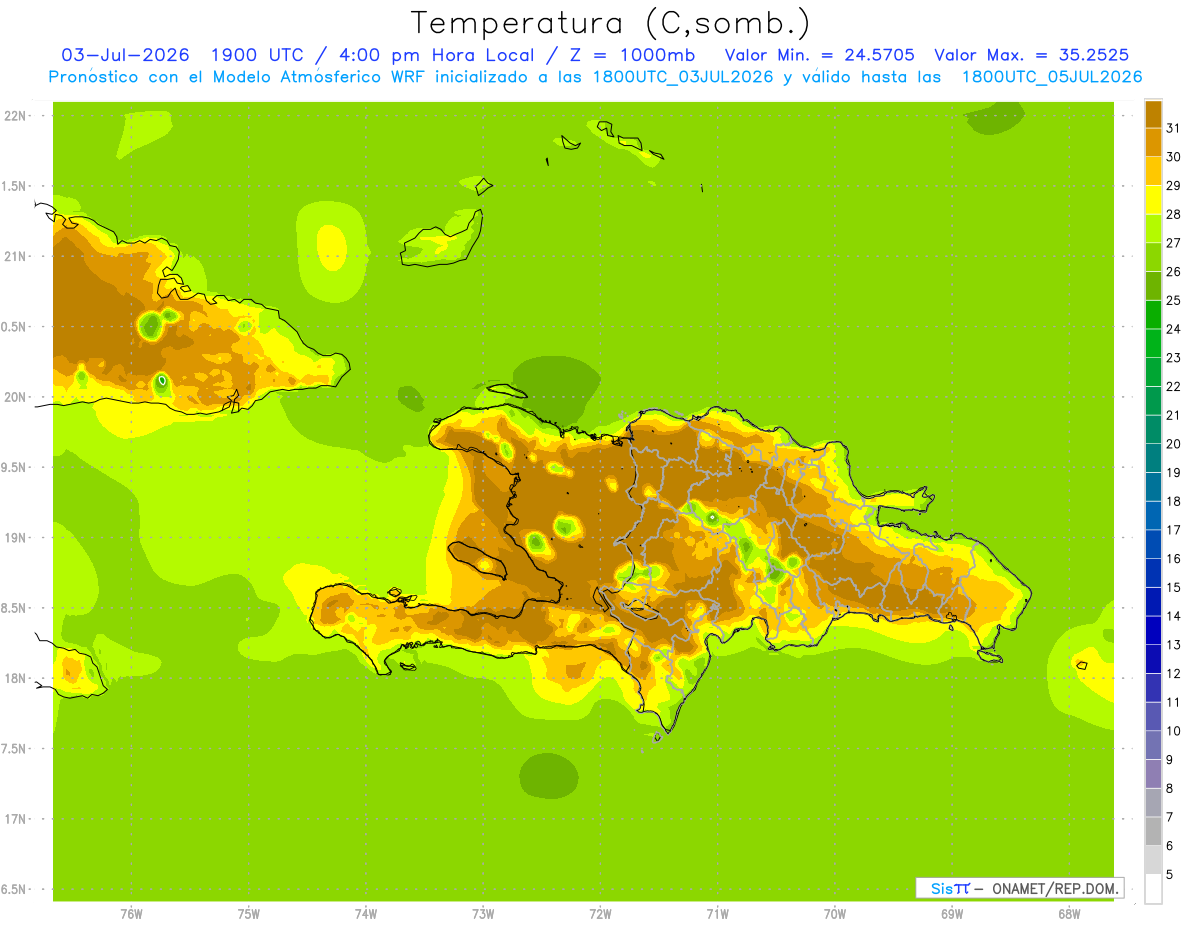Click the brown legend band above 31

click(1153, 114)
